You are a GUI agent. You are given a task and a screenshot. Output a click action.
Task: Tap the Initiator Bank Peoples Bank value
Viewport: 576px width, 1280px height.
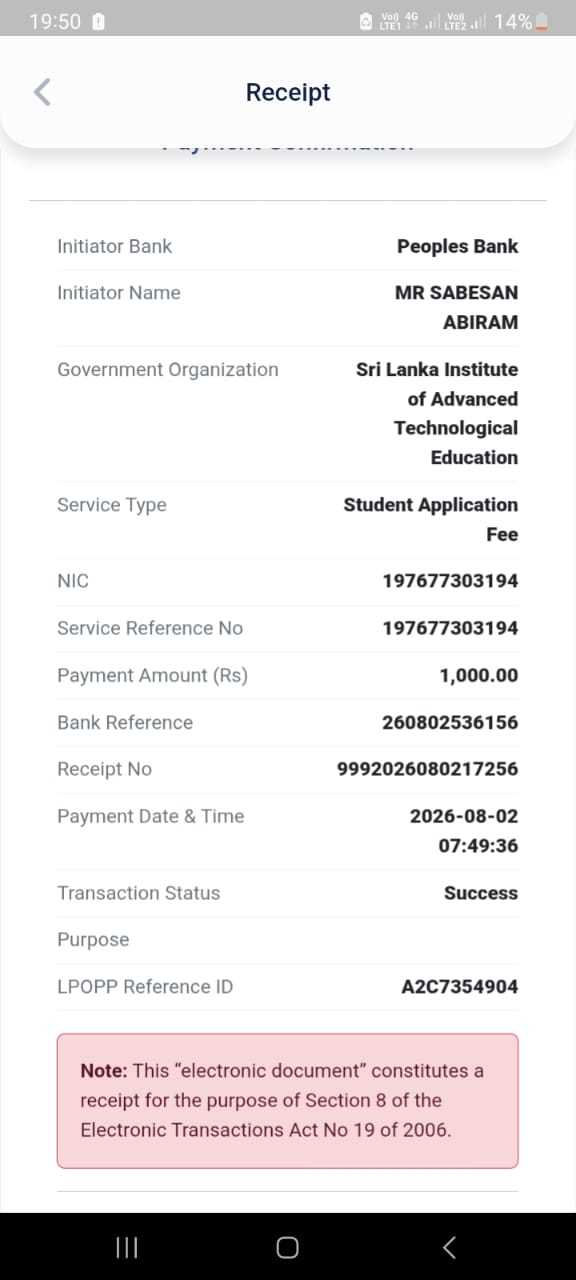(458, 246)
